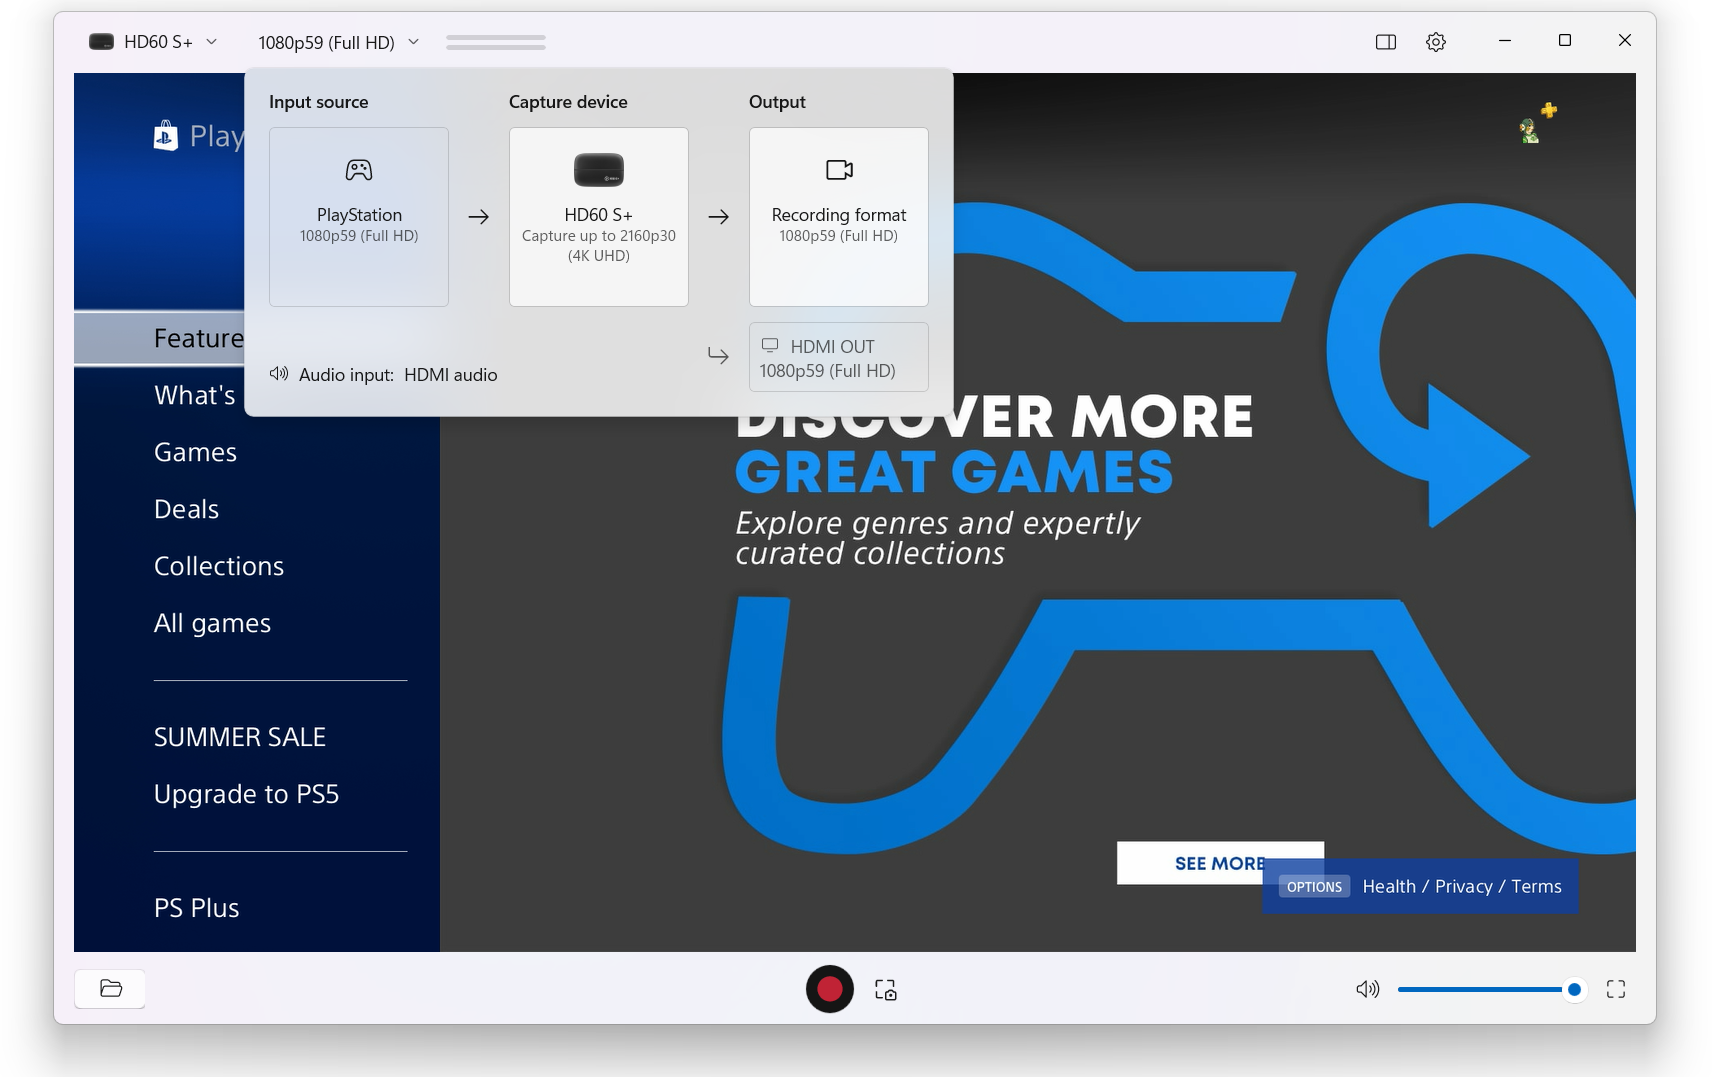Collapse the capture setup flyout panel
This screenshot has width=1712, height=1077.
click(495, 42)
